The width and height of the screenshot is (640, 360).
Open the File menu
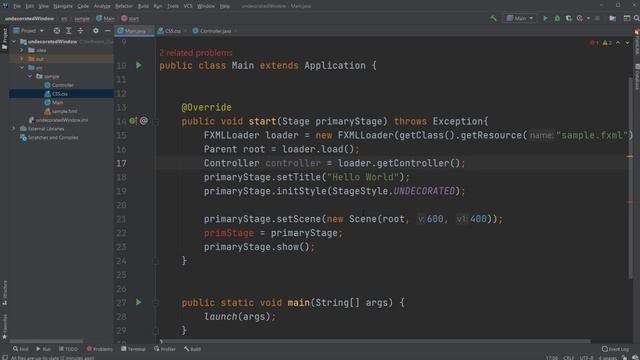point(17,6)
